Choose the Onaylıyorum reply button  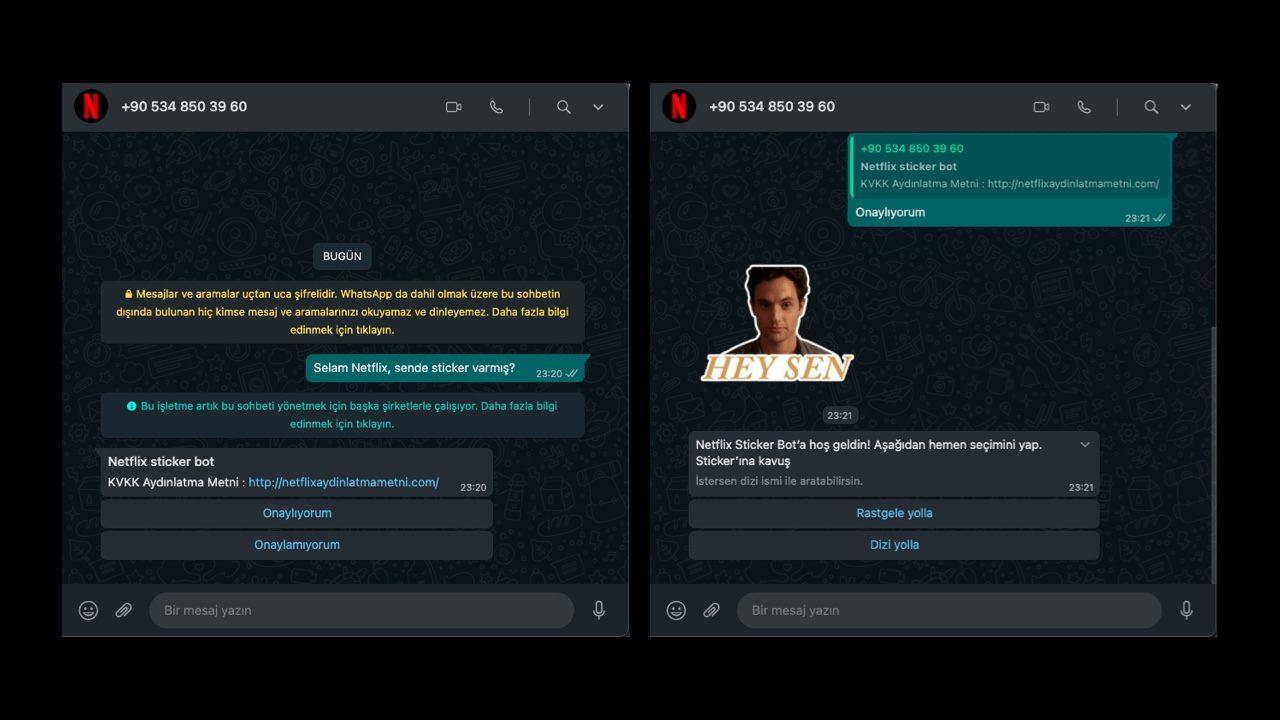[x=297, y=513]
